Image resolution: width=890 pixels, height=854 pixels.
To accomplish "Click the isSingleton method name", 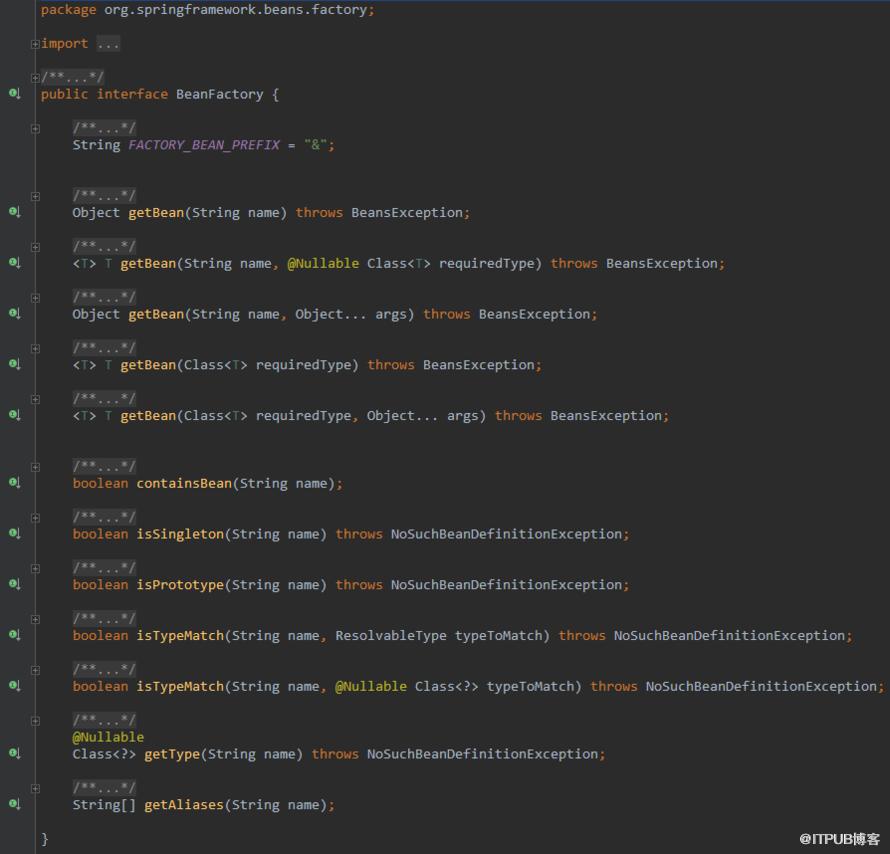I will point(180,534).
